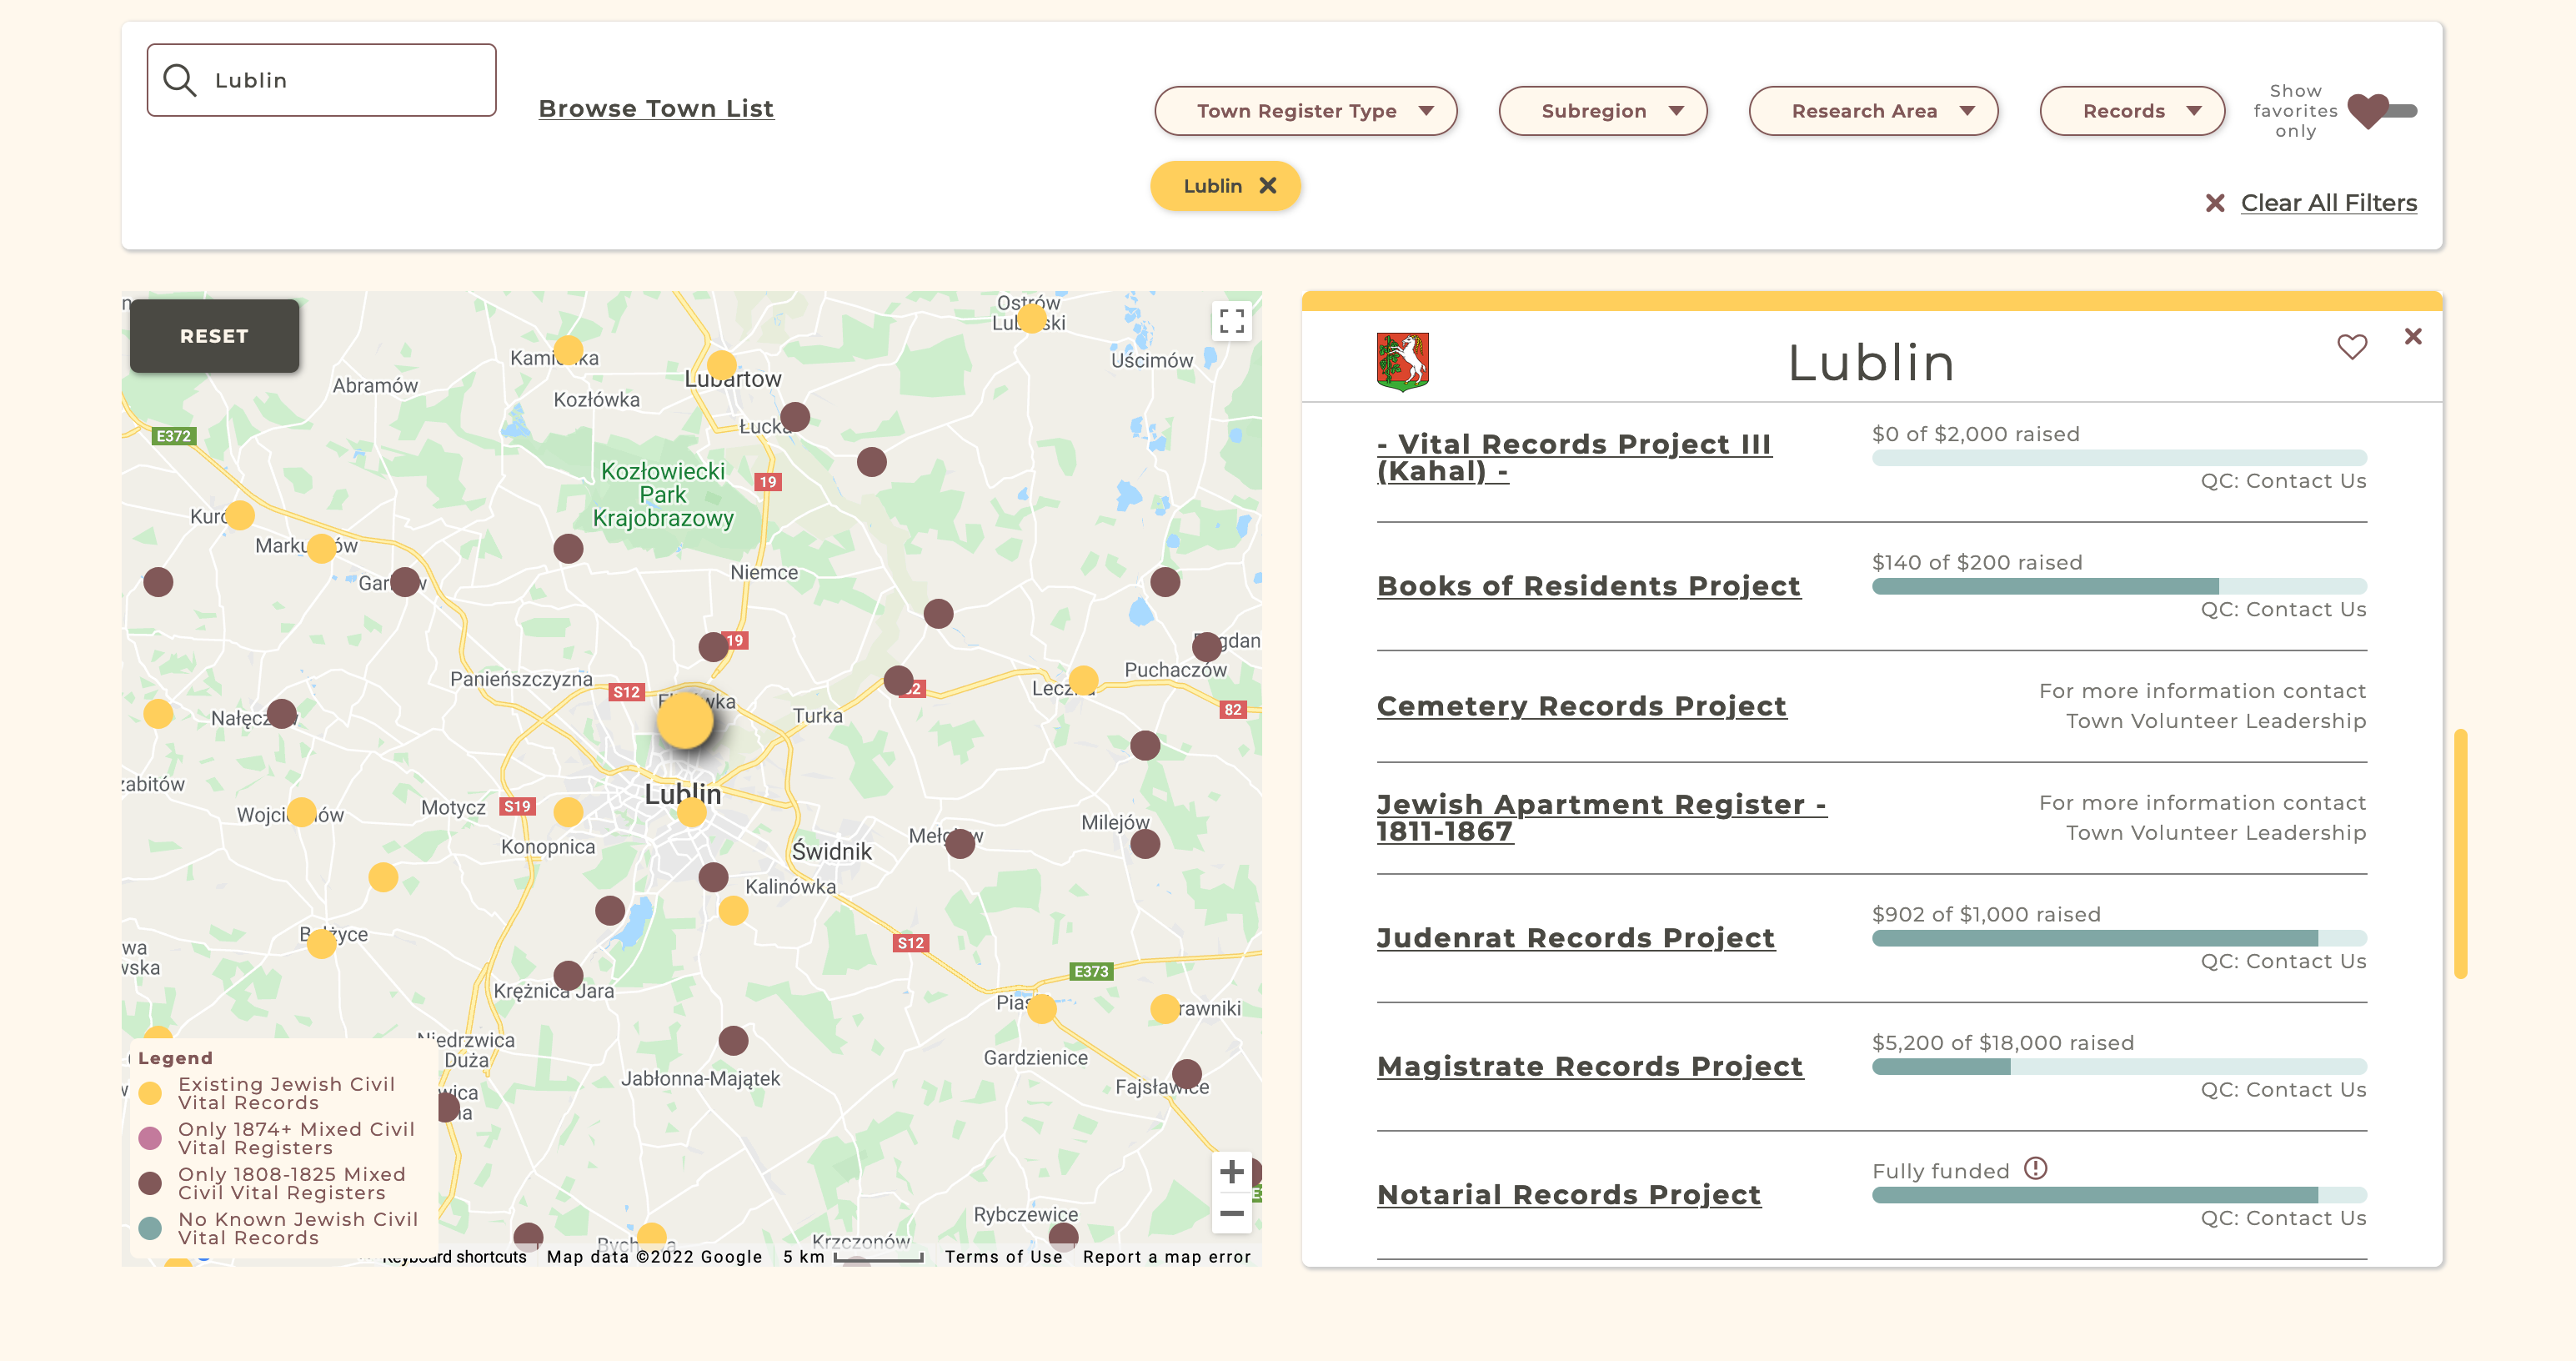2576x1361 pixels.
Task: Zoom out on the map
Action: tap(1232, 1213)
